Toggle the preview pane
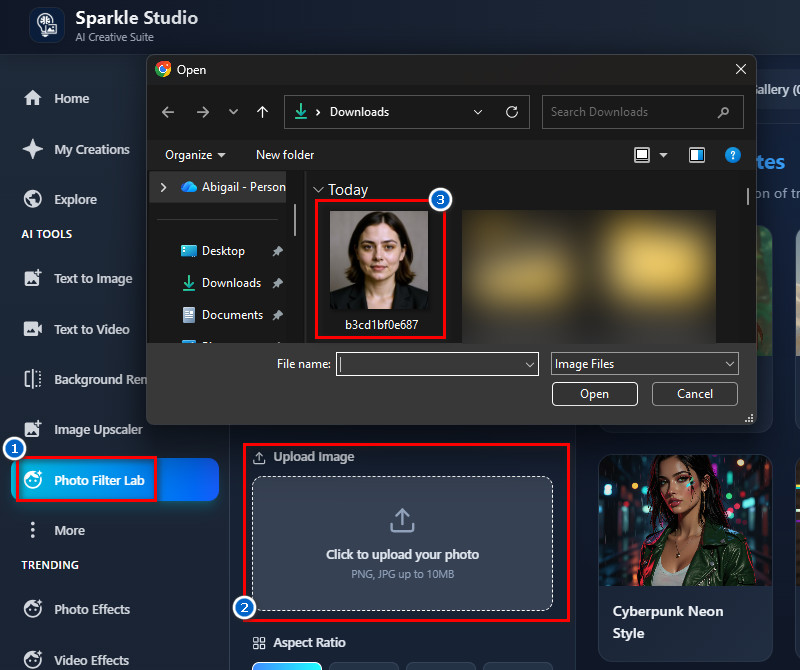The height and width of the screenshot is (670, 800). coord(696,155)
